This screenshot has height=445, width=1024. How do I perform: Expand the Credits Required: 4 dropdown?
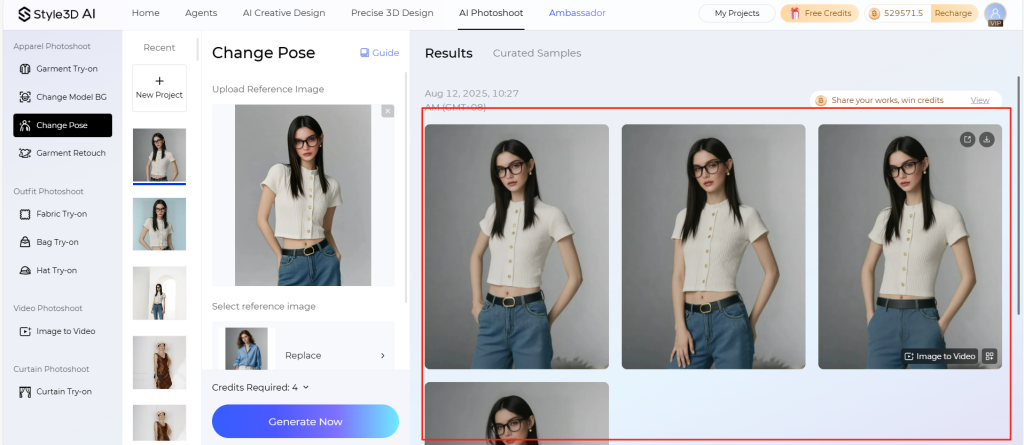[261, 387]
